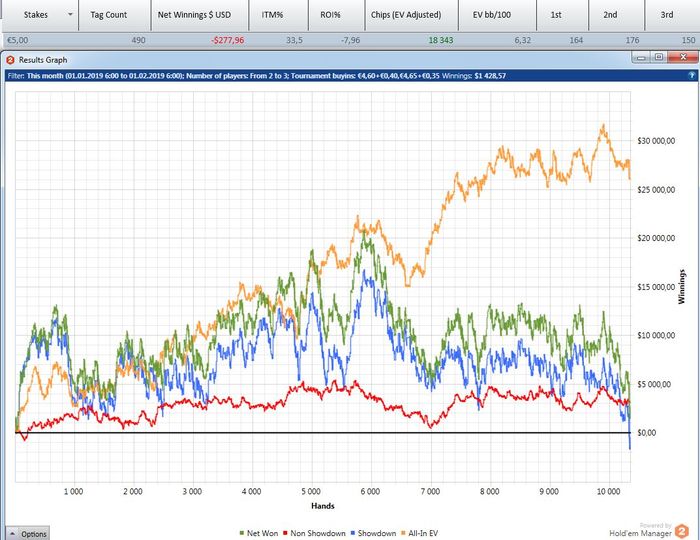Viewport: 700px width, 540px height.
Task: Toggle the Net Won legend series
Action: click(x=258, y=533)
